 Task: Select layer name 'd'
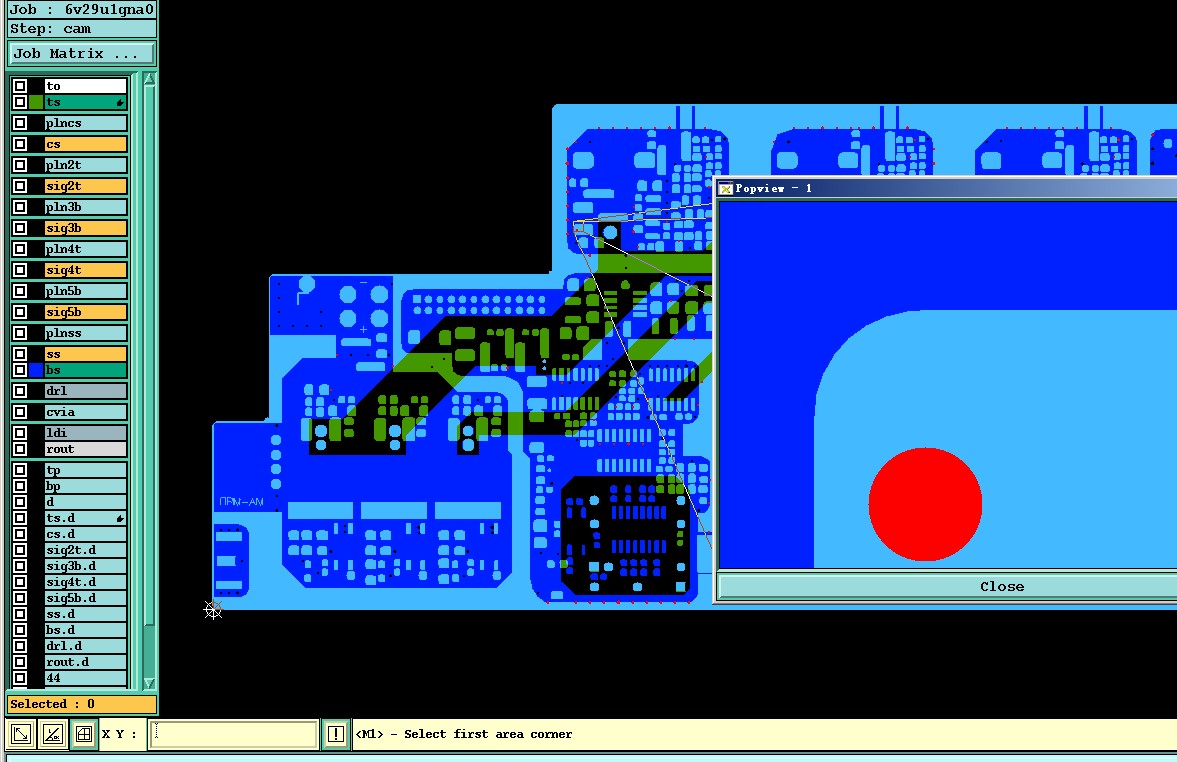(x=86, y=502)
